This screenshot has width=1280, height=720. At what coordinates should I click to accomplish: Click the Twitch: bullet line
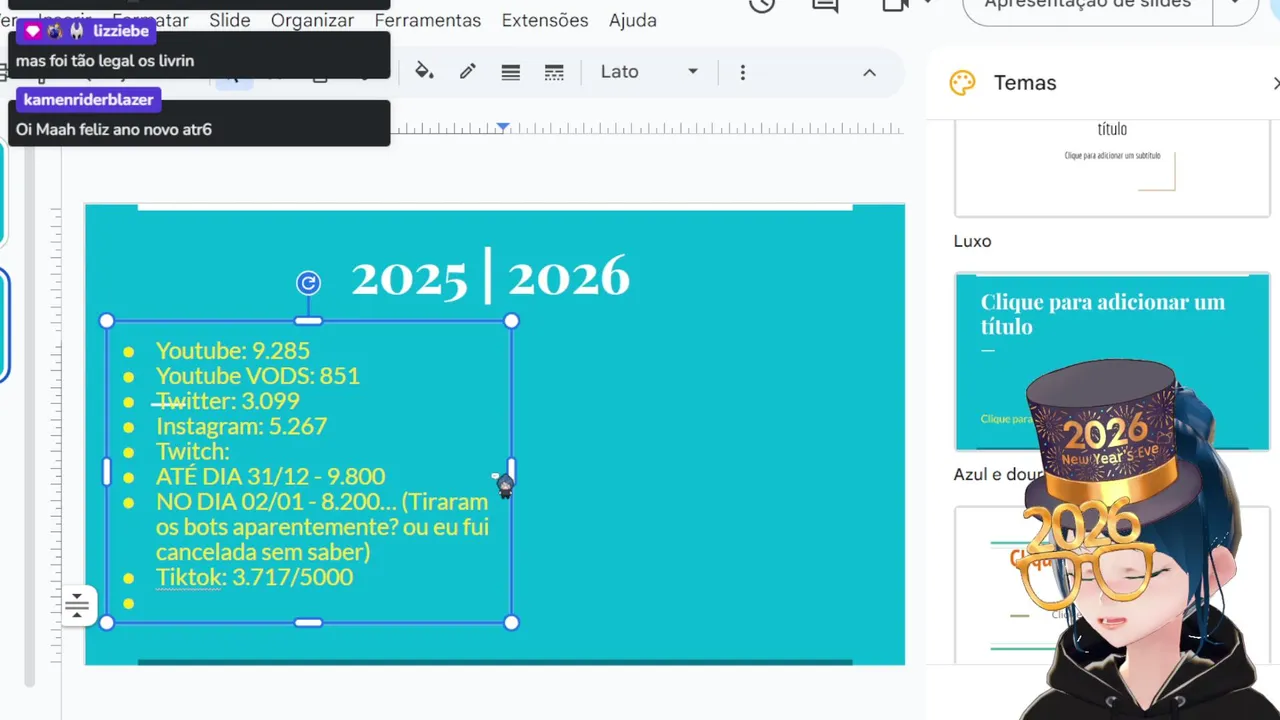[193, 451]
